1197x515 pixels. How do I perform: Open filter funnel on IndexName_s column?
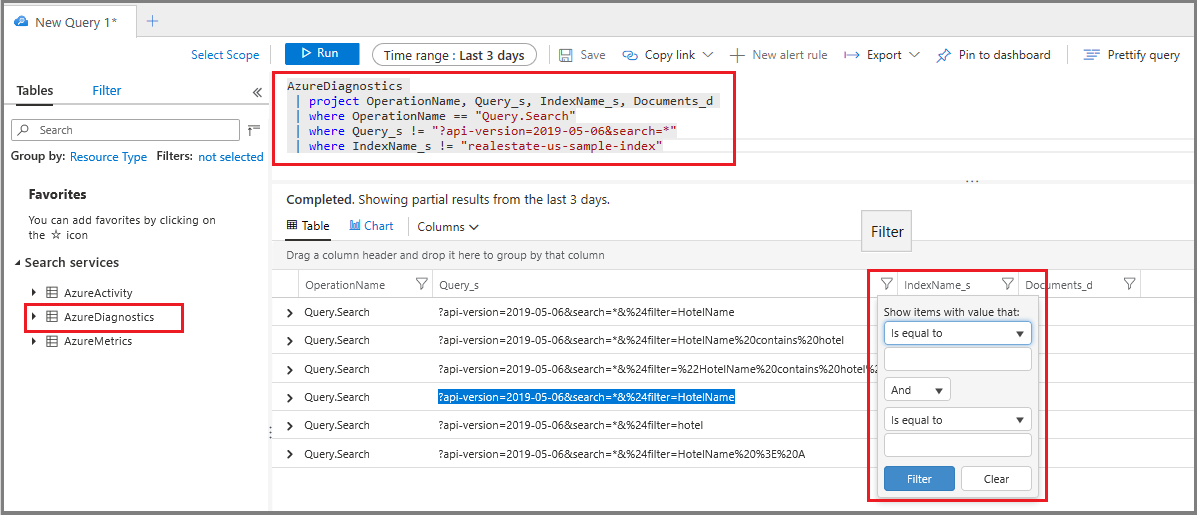pyautogui.click(x=1008, y=284)
